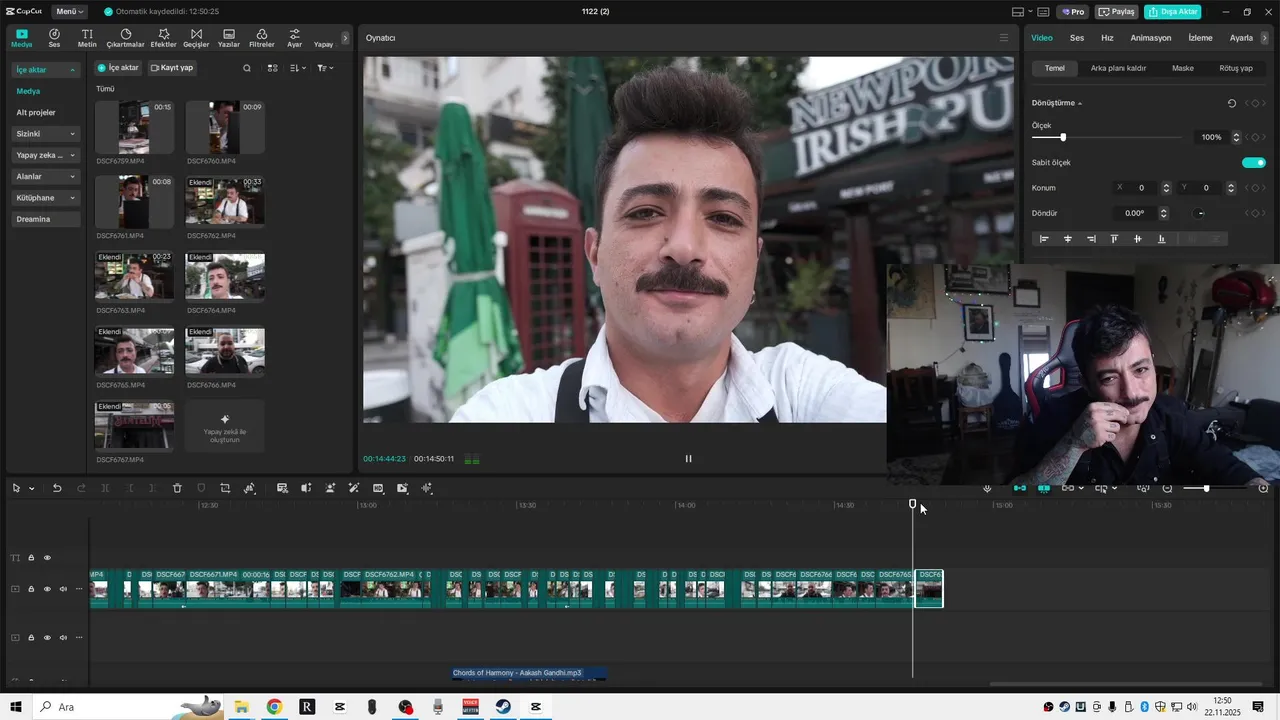Click the undo arrow in timeline toolbar
Screen dimensions: 1280x720
[x=57, y=488]
